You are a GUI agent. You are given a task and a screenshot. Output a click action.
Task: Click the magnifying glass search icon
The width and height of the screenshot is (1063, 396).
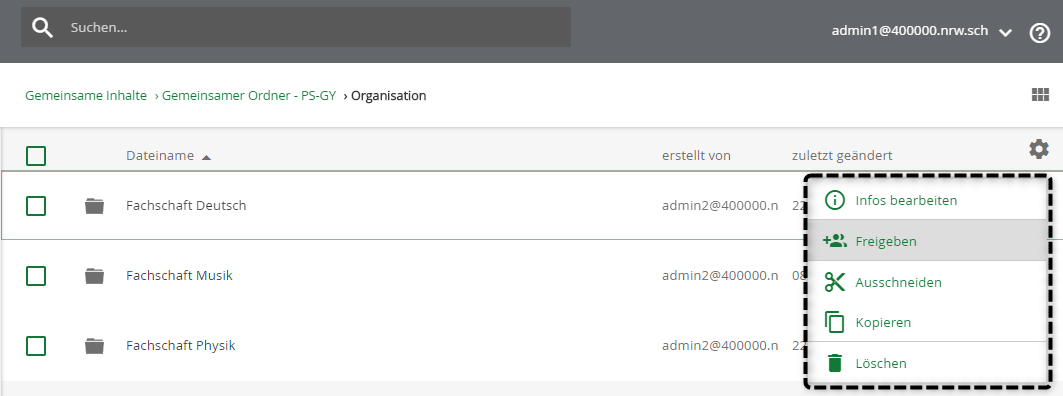coord(42,28)
